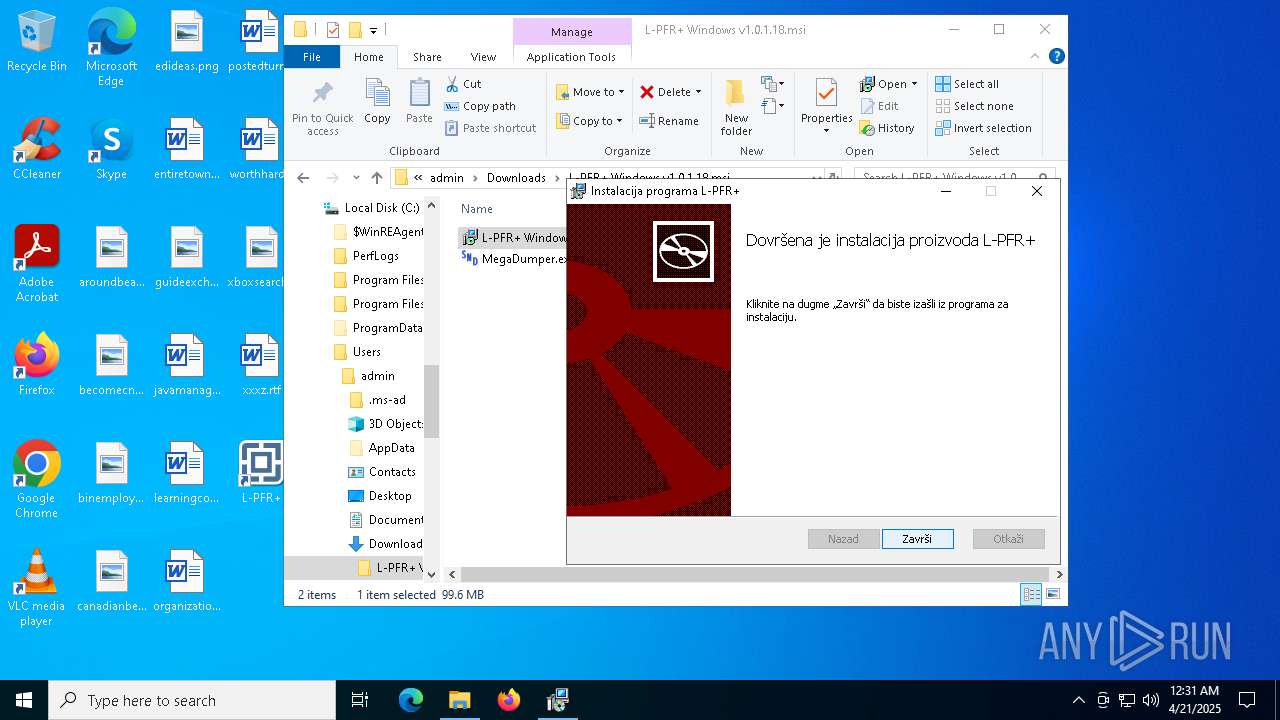
Task: Open Task View on the taskbar
Action: coord(360,700)
